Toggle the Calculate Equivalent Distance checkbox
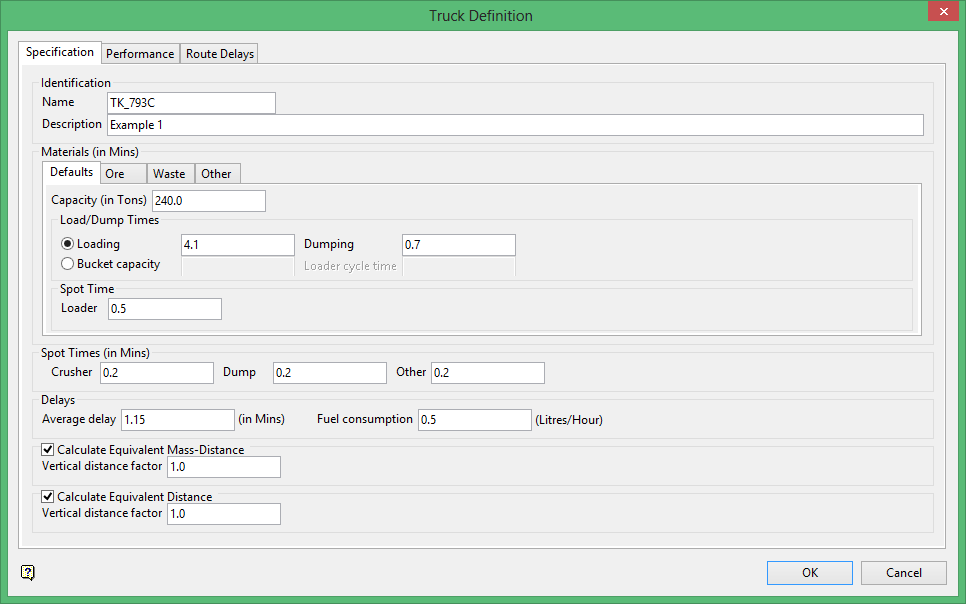Screen dimensions: 966x604 point(48,497)
